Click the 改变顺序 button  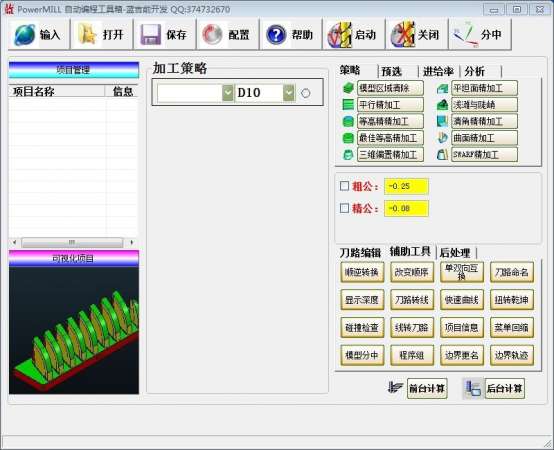(412, 272)
